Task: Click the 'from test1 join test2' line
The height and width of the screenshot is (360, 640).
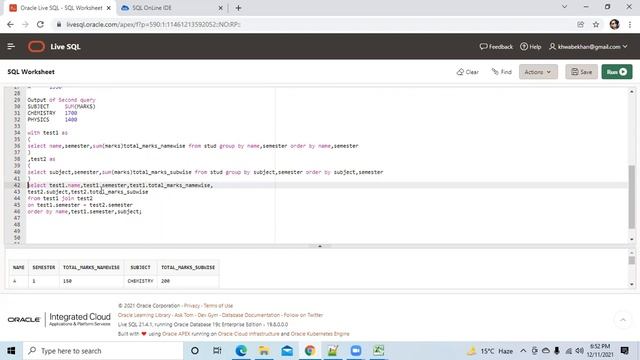Action: tap(60, 198)
